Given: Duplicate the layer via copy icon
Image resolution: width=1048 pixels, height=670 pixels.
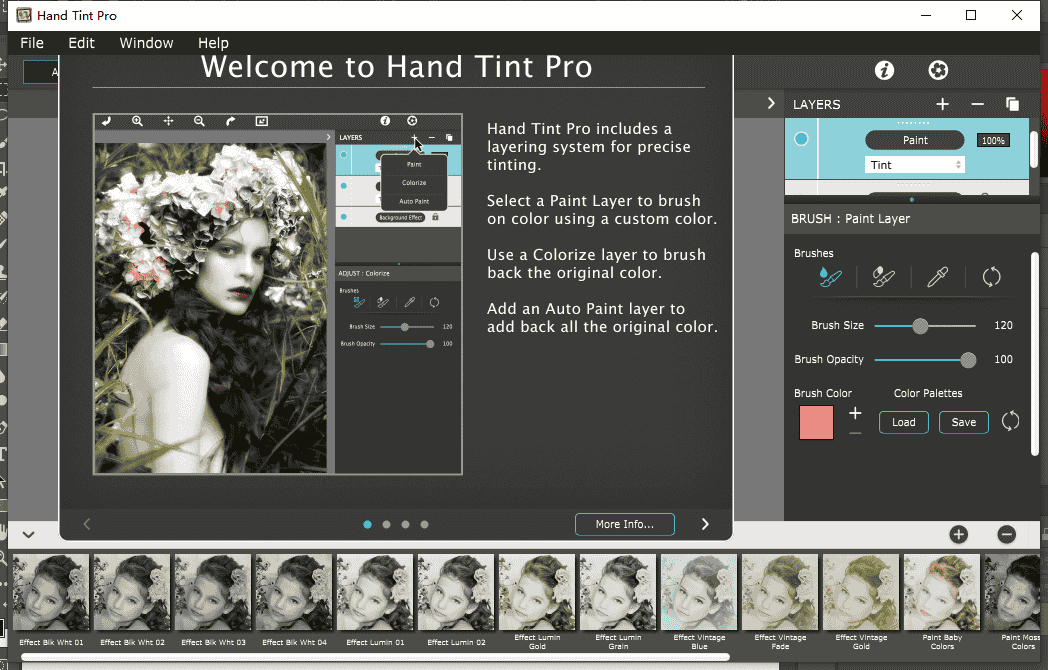Looking at the screenshot, I should pos(1012,104).
